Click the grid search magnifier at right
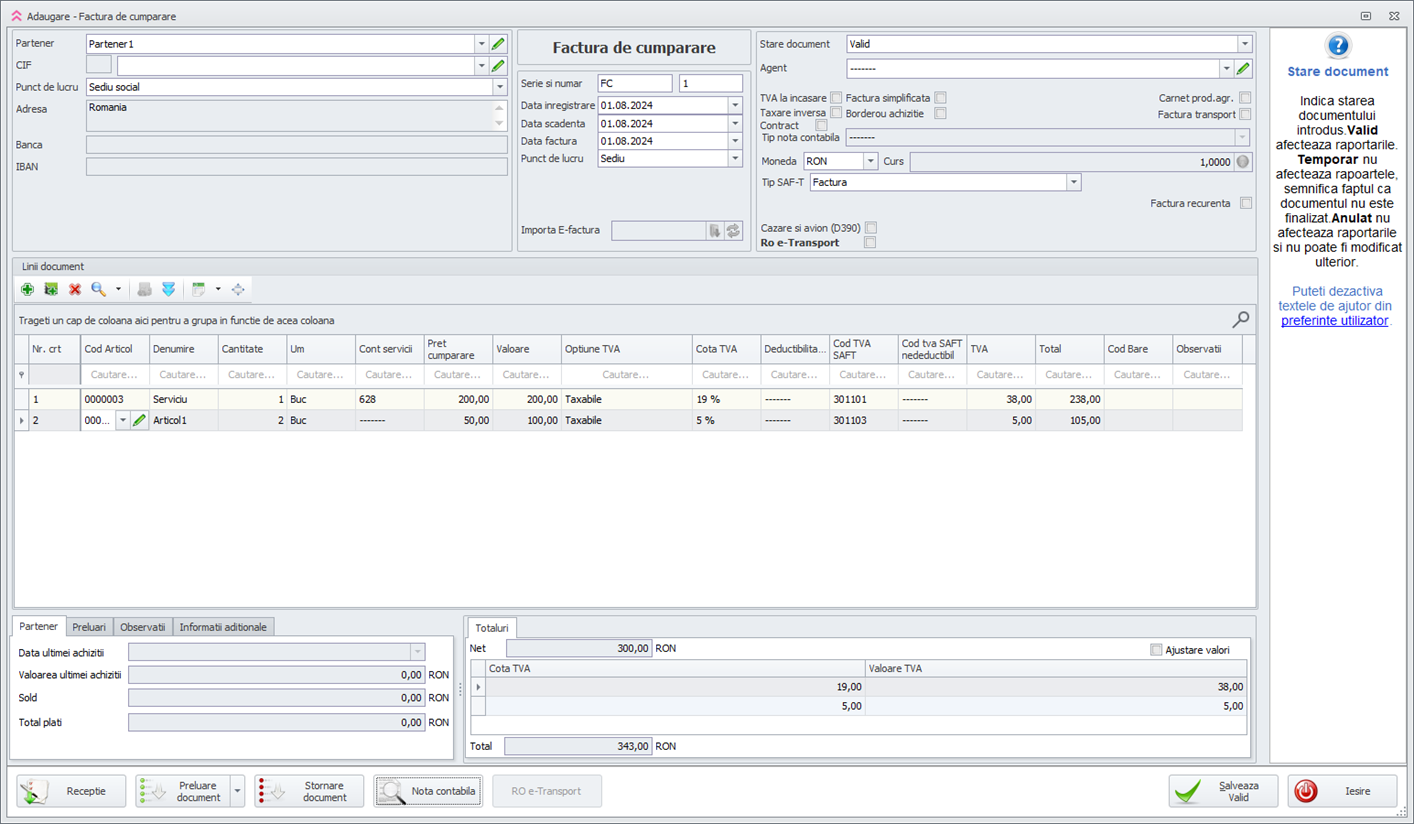 pos(1240,320)
